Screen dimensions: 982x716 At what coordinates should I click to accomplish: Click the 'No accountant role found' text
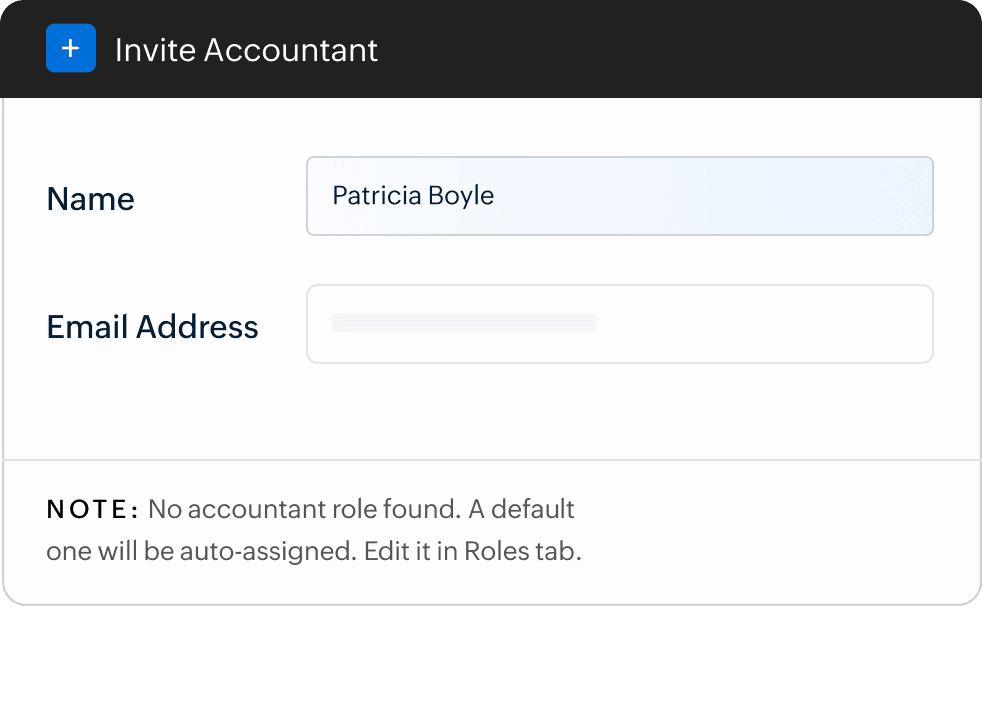point(304,510)
